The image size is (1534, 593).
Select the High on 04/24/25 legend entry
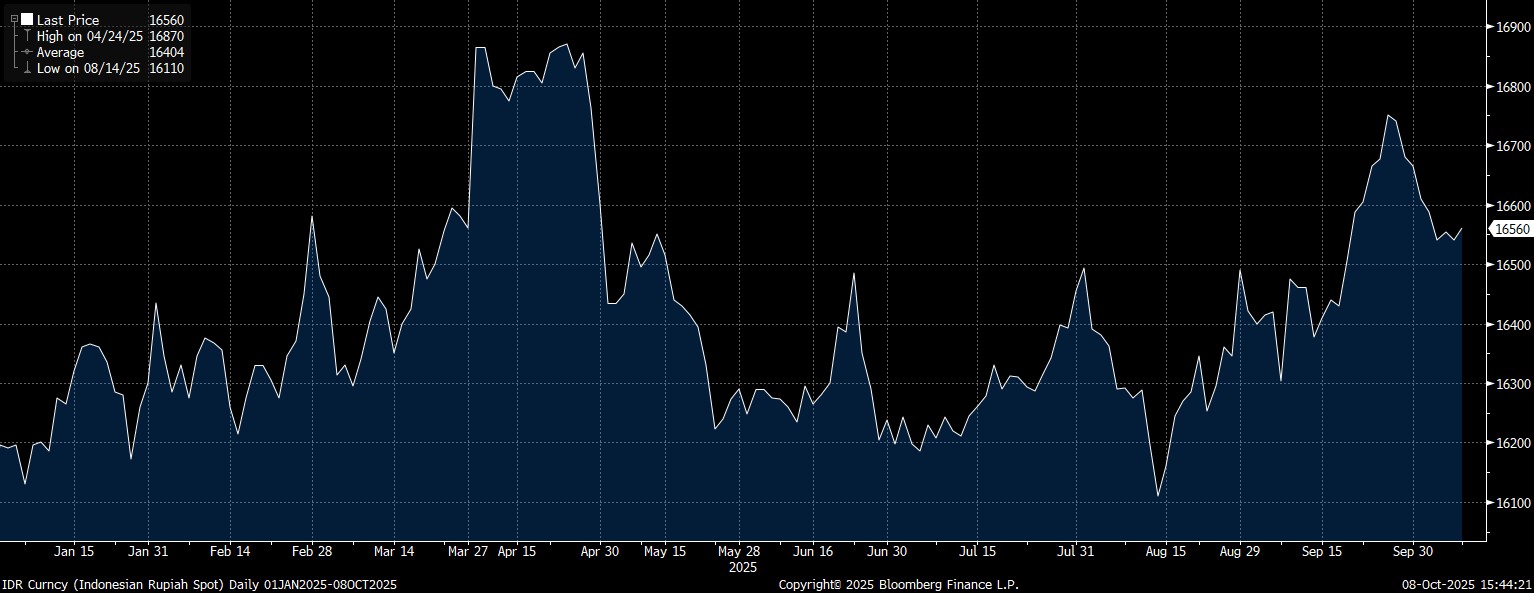pos(90,36)
